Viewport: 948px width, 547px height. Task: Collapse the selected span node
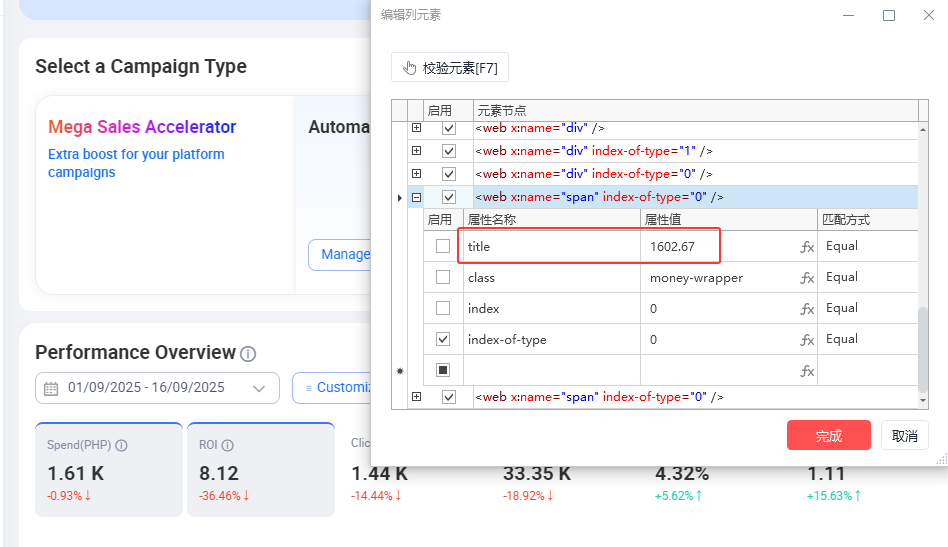pyautogui.click(x=417, y=197)
